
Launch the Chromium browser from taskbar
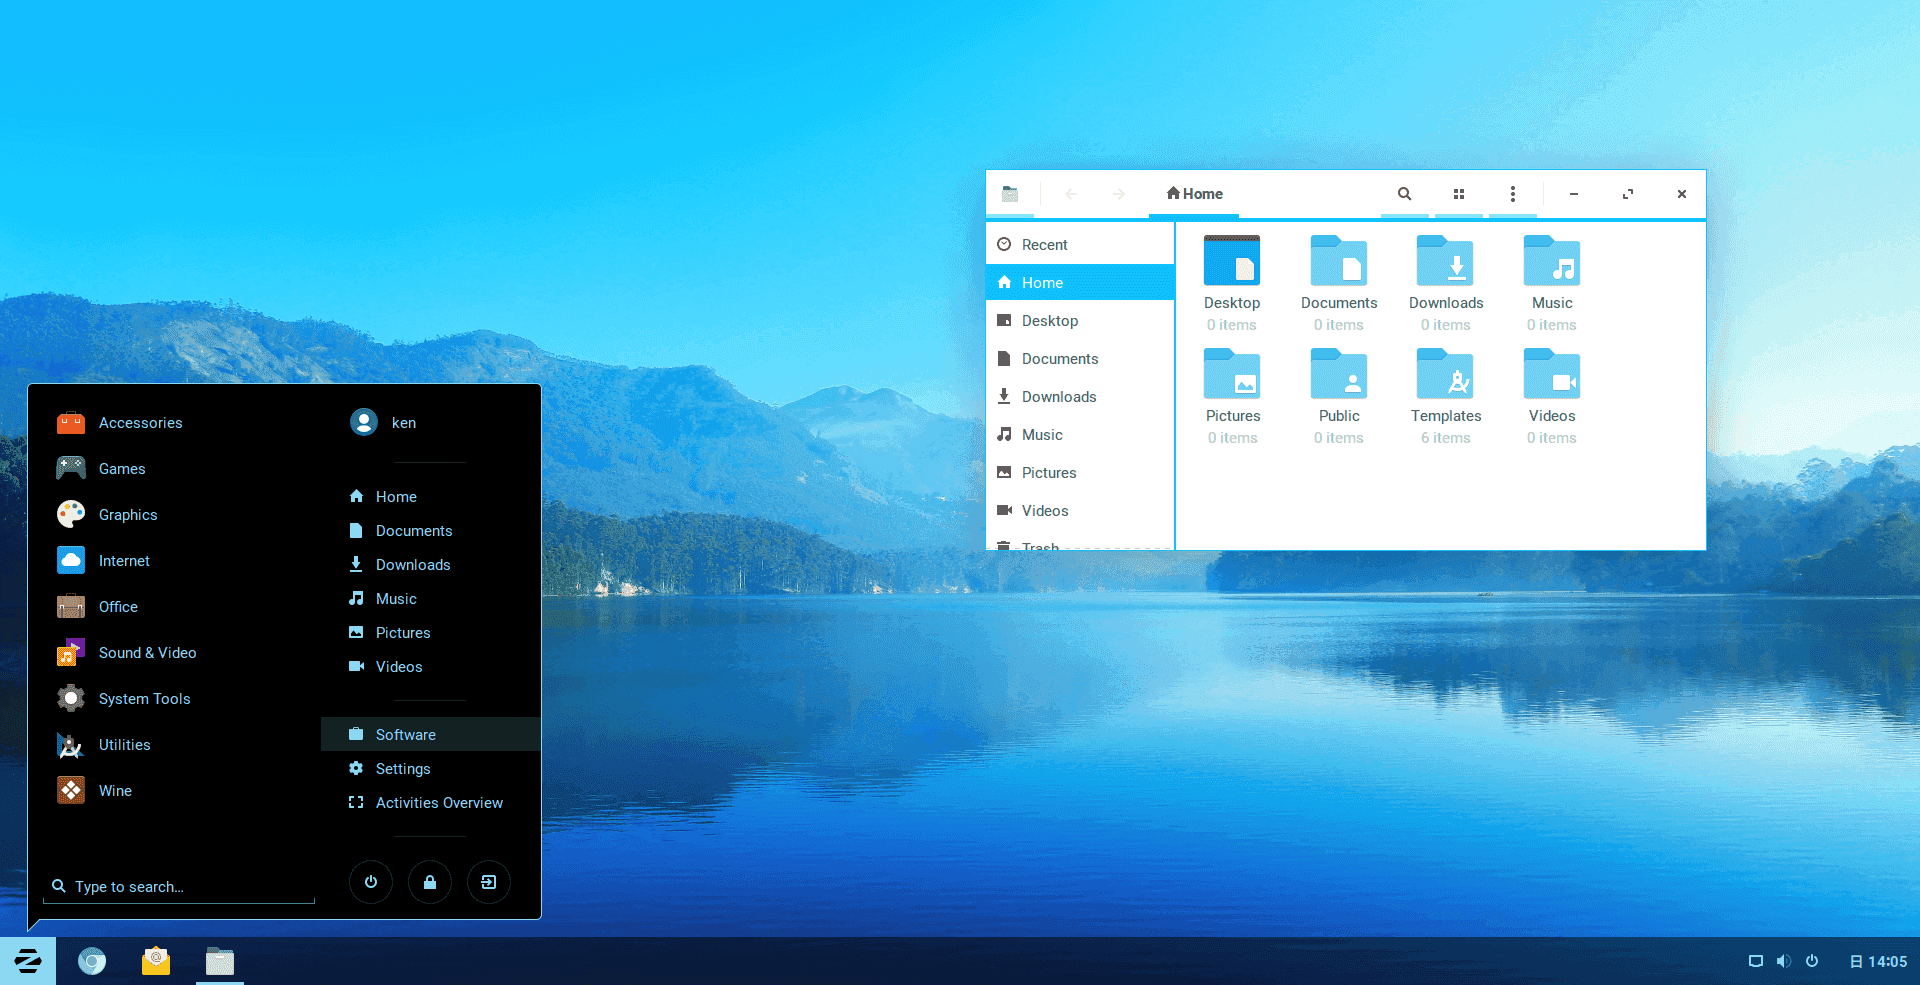pyautogui.click(x=92, y=961)
